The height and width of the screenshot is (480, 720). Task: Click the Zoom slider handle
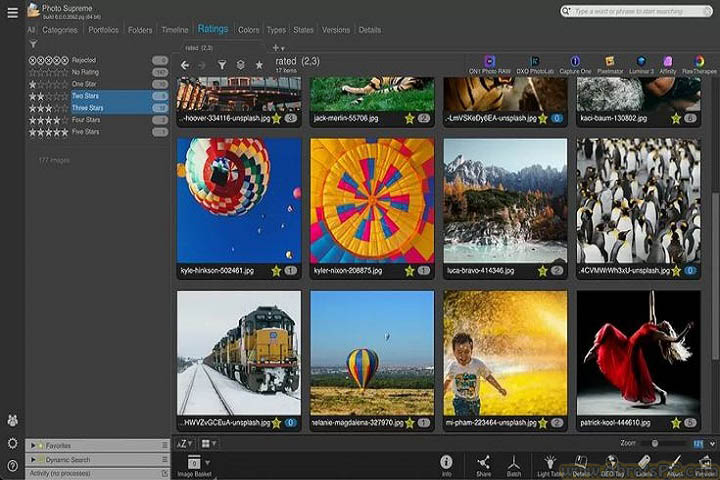(655, 444)
